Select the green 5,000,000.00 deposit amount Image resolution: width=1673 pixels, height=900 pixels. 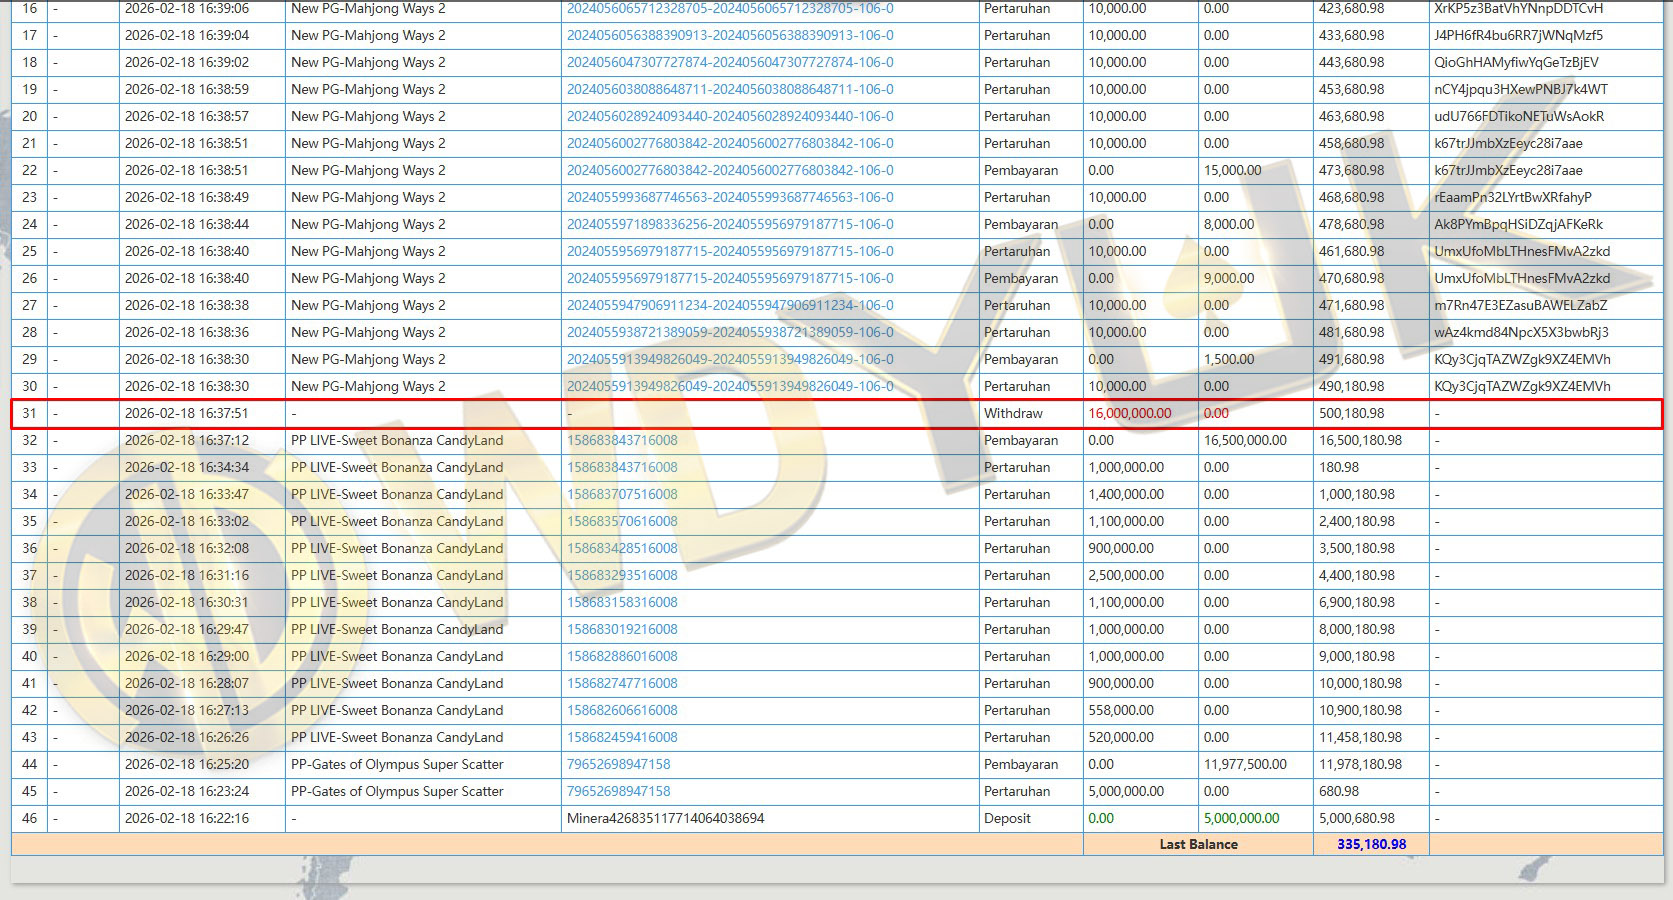click(x=1241, y=818)
